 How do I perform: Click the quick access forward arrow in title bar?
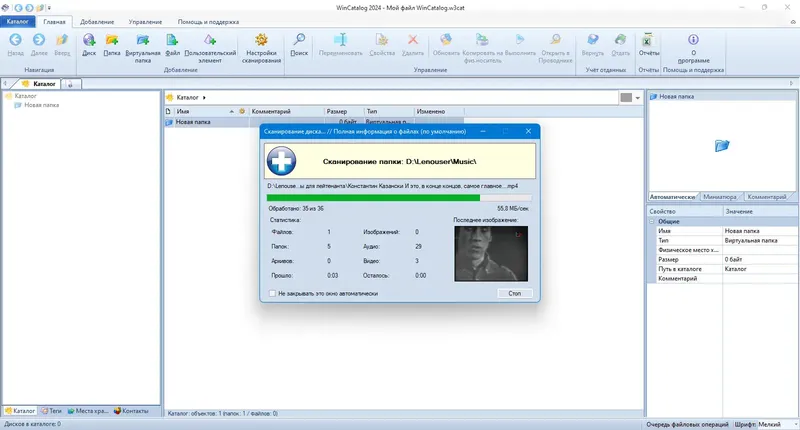pos(30,8)
